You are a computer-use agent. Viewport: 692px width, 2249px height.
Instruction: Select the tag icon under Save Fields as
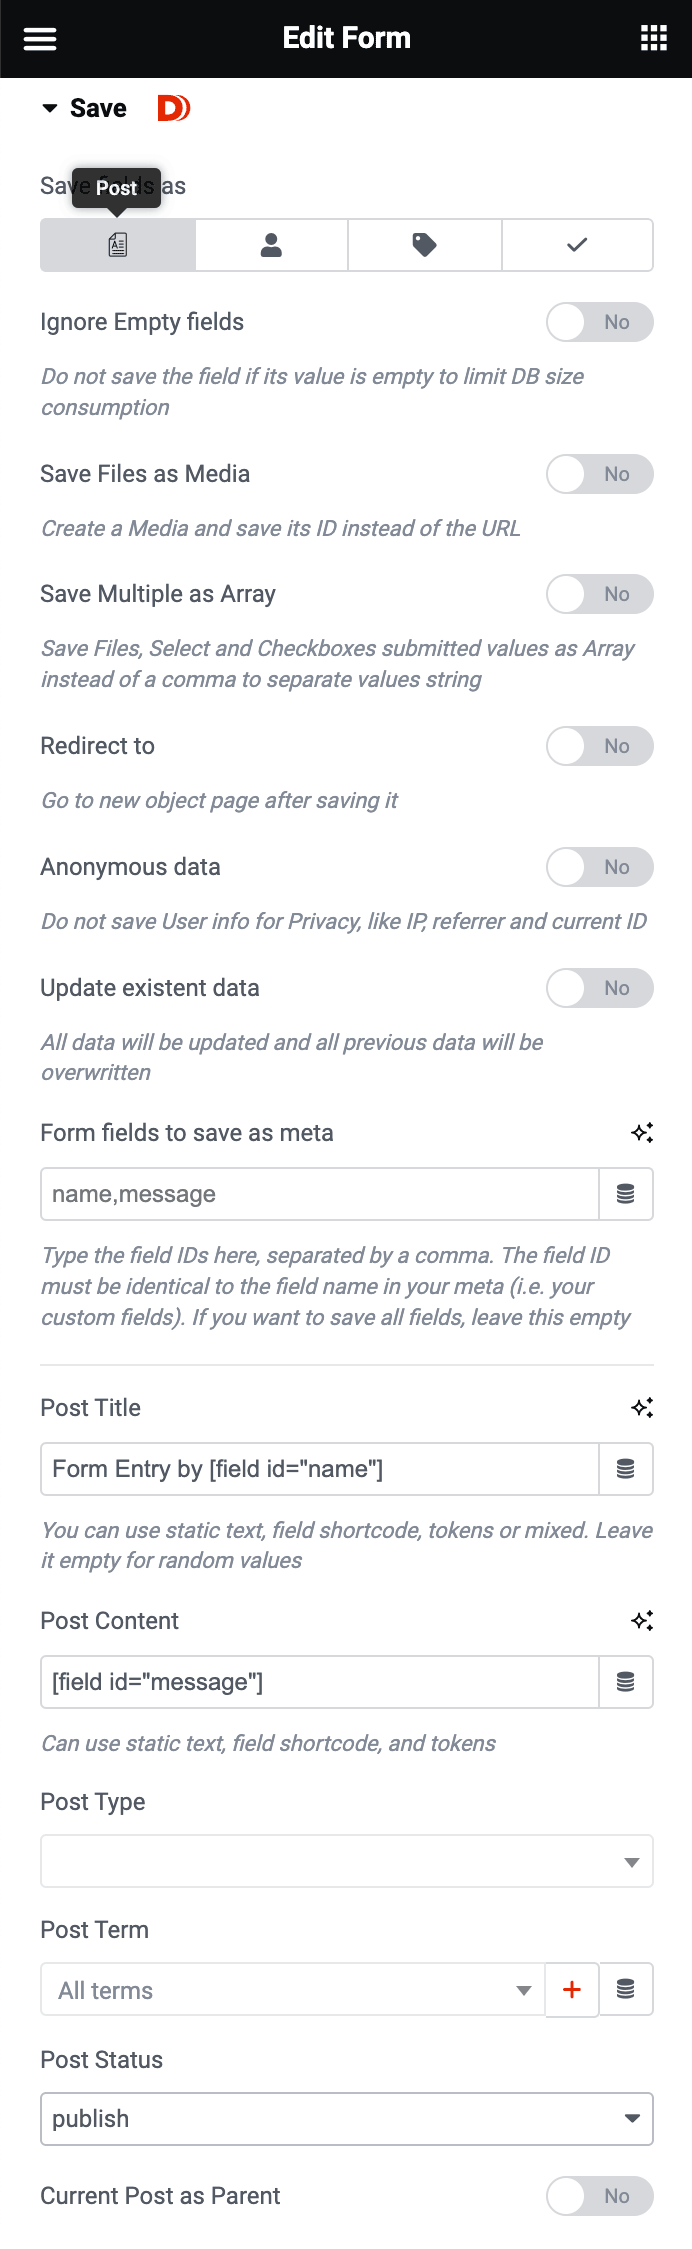click(424, 244)
